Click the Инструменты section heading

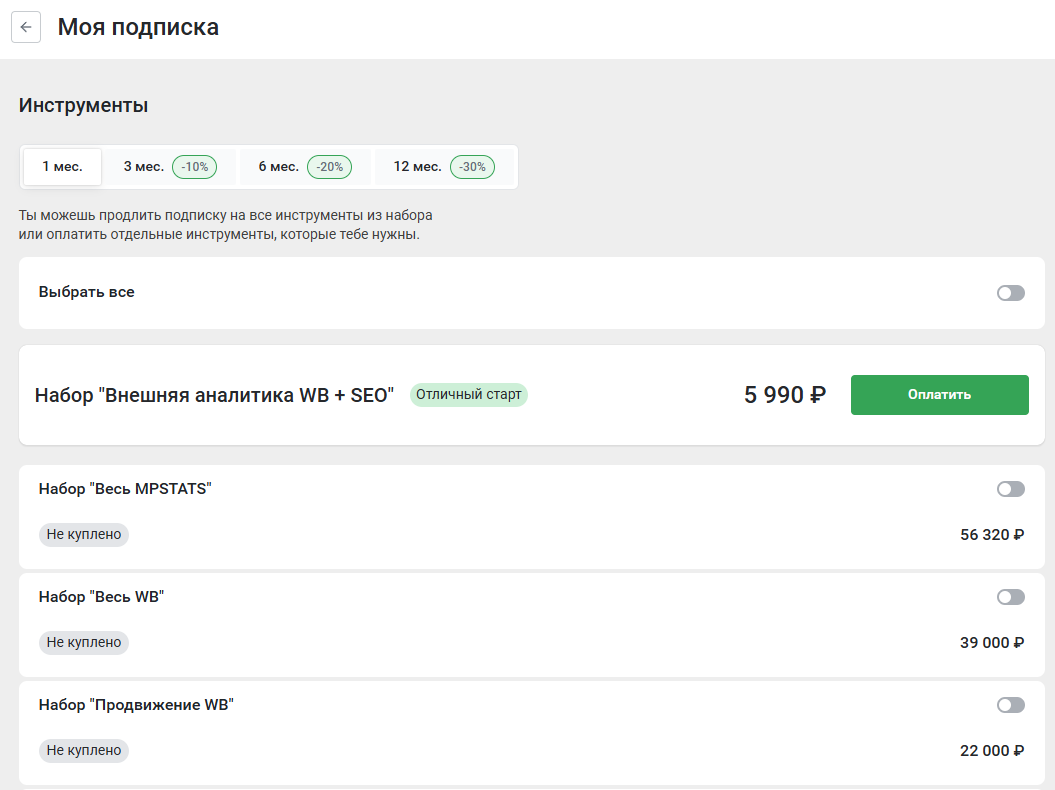pos(83,106)
